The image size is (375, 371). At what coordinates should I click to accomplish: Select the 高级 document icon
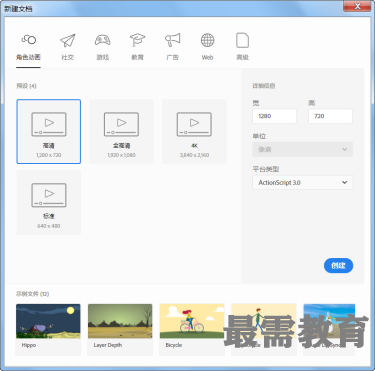pyautogui.click(x=242, y=40)
